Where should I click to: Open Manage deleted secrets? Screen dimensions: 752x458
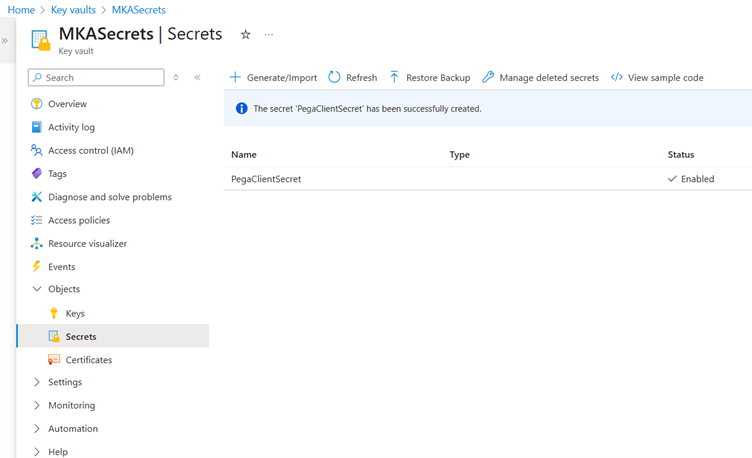(x=540, y=78)
